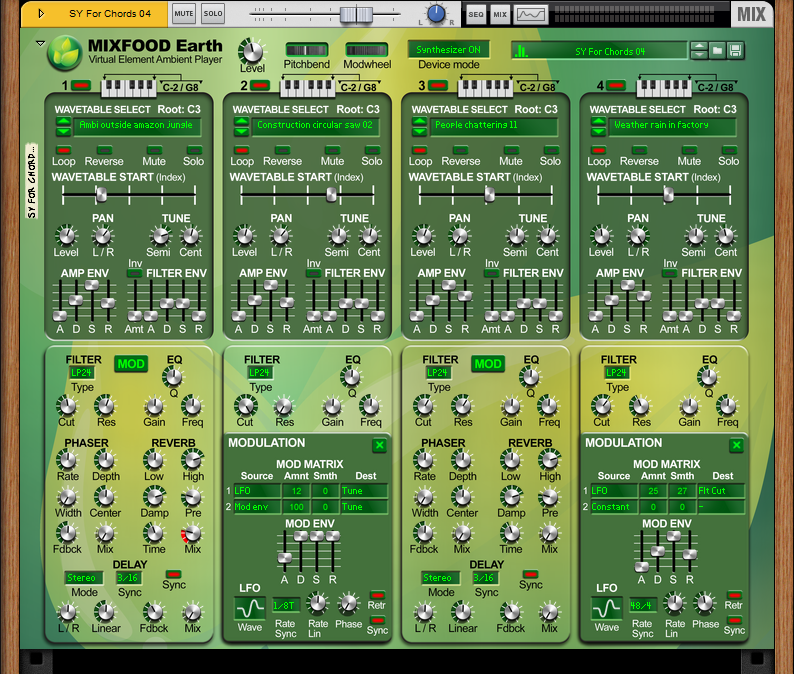The image size is (794, 674).
Task: Close the layer 4 Modulation panel
Action: pos(737,445)
